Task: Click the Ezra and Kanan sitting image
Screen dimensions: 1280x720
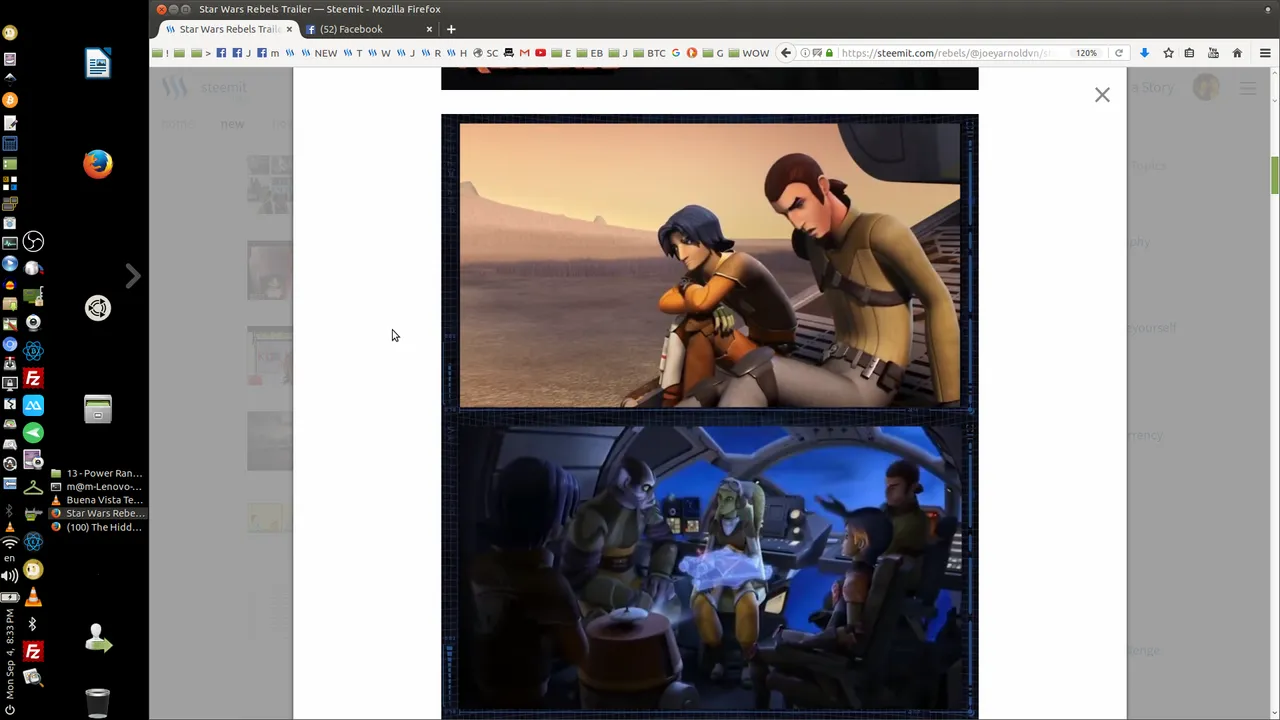Action: point(710,265)
